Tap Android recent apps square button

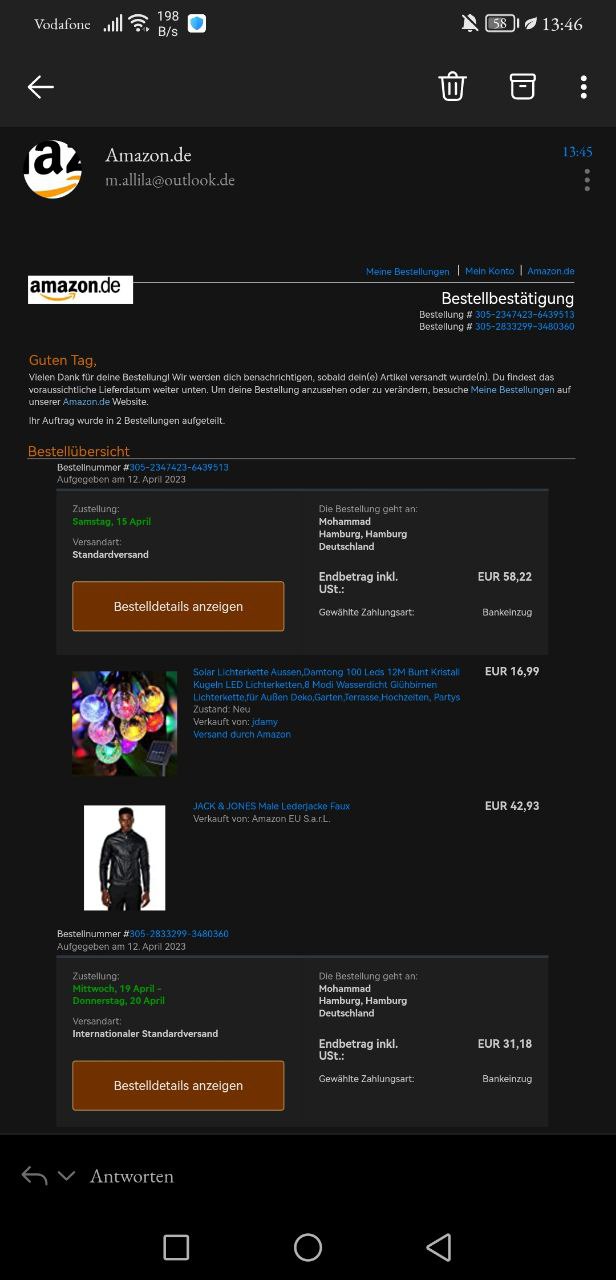[176, 1246]
